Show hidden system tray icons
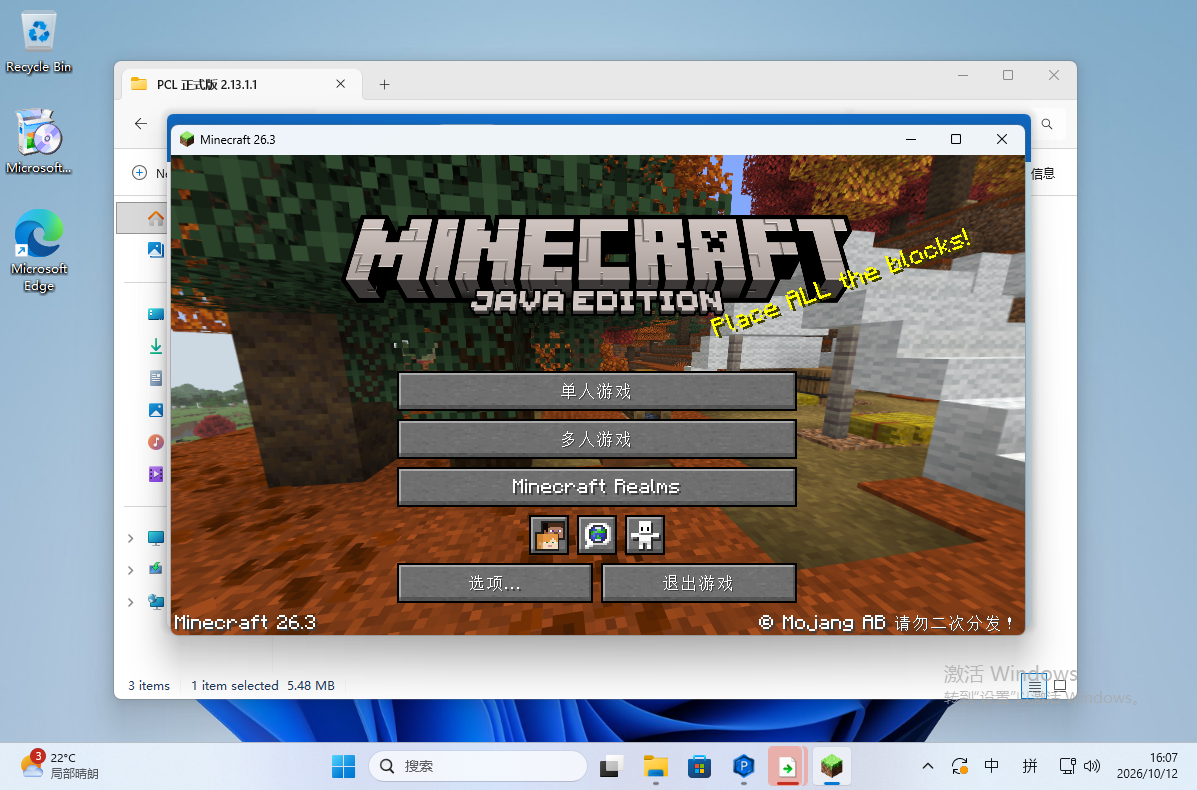Image resolution: width=1197 pixels, height=790 pixels. pos(928,766)
